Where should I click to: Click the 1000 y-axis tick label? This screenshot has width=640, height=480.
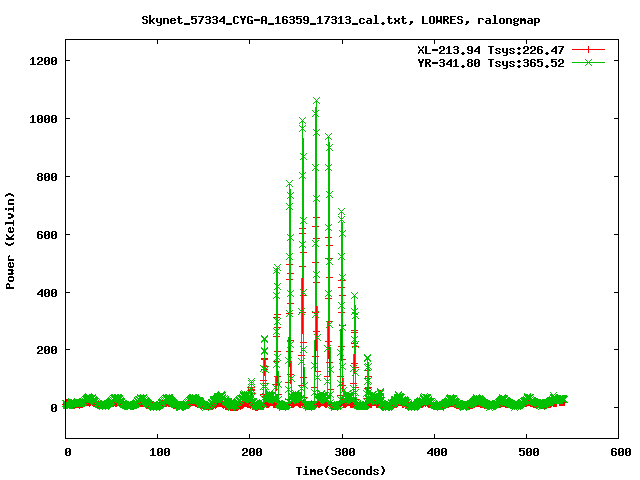pos(43,119)
